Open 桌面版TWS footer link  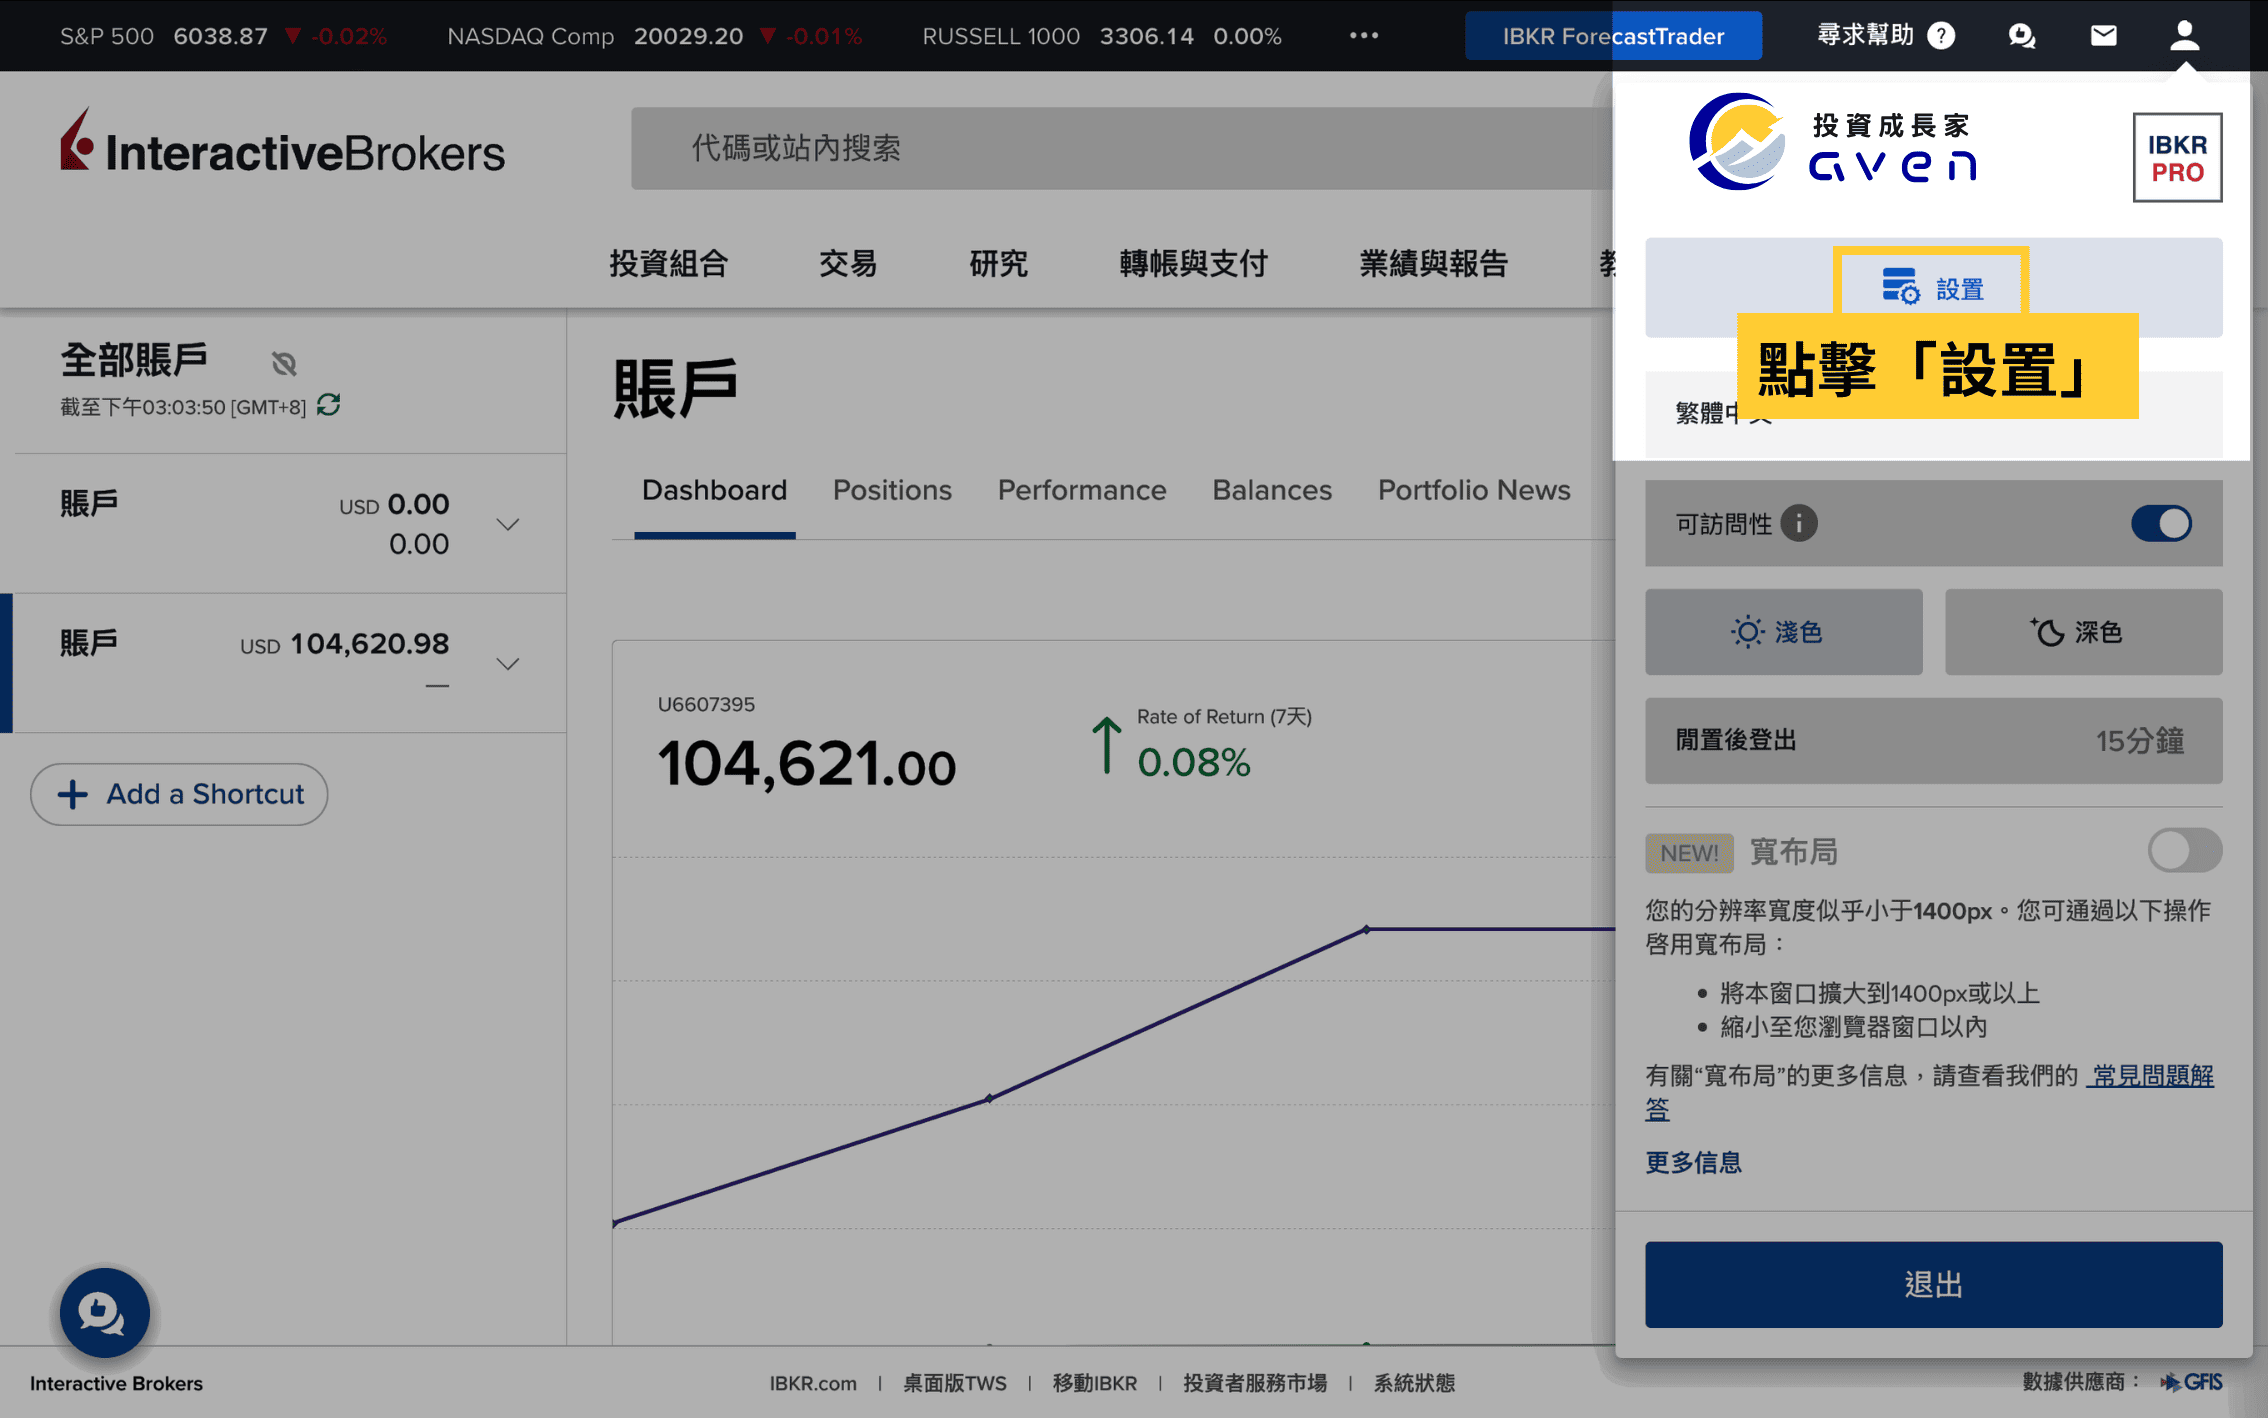[x=955, y=1383]
